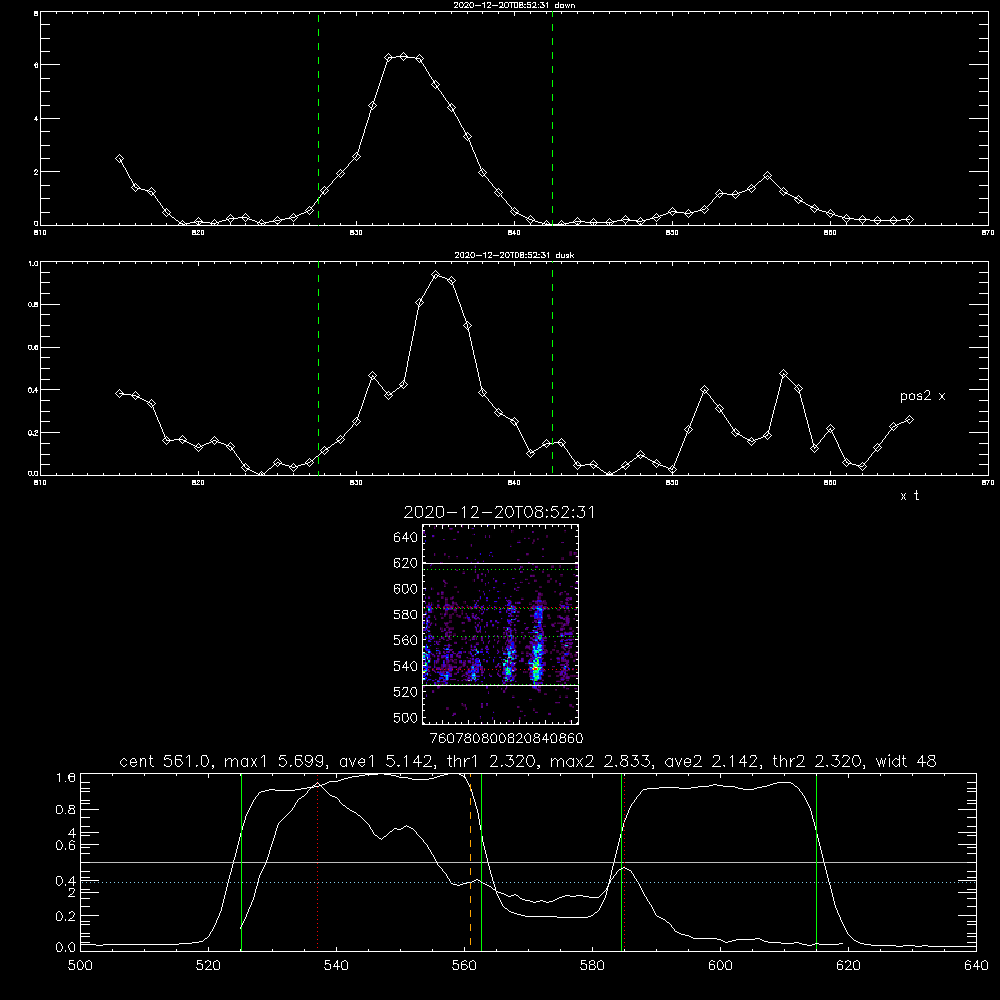Click the green vertical line at 525

point(241,861)
